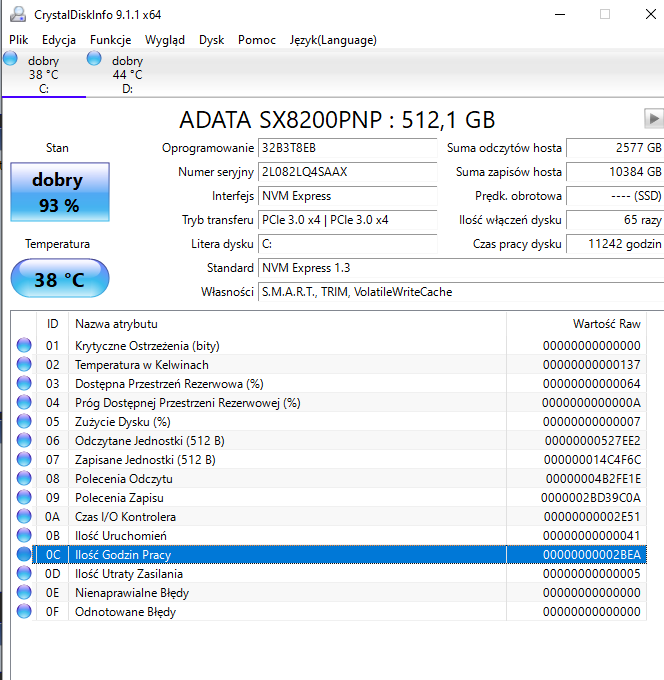
Task: Click status orb for Ilość Utraty Zasilania row
Action: click(x=24, y=574)
